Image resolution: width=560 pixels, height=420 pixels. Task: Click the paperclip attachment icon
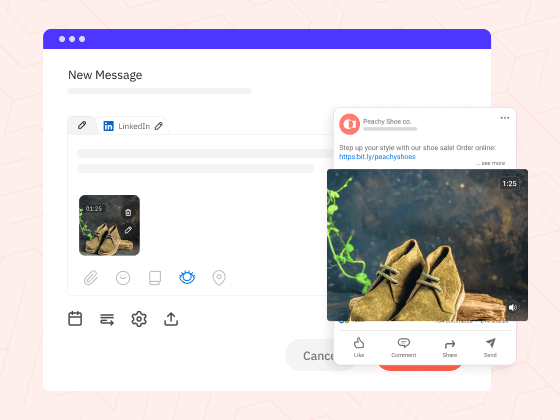[x=91, y=278]
